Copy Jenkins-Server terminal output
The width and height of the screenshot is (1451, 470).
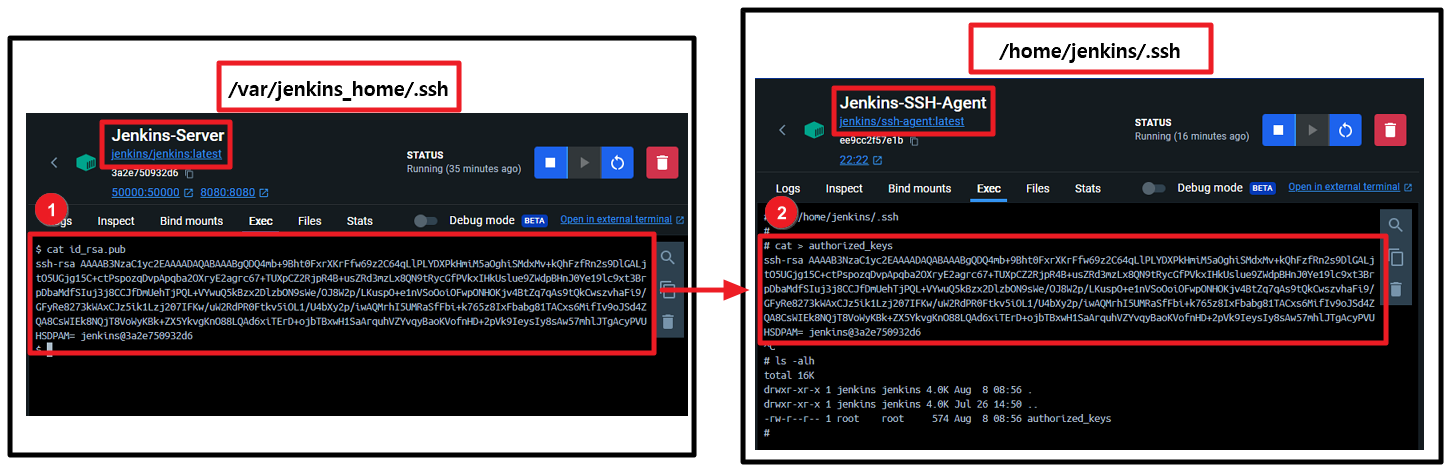pyautogui.click(x=668, y=290)
